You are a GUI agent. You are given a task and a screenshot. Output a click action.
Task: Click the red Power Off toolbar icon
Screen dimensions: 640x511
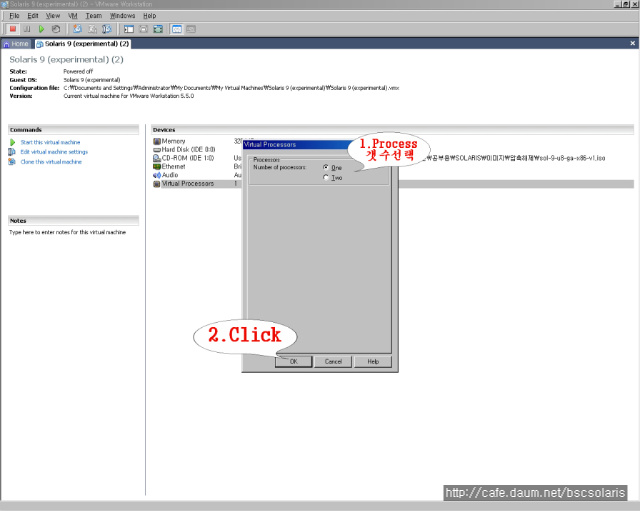click(x=13, y=29)
